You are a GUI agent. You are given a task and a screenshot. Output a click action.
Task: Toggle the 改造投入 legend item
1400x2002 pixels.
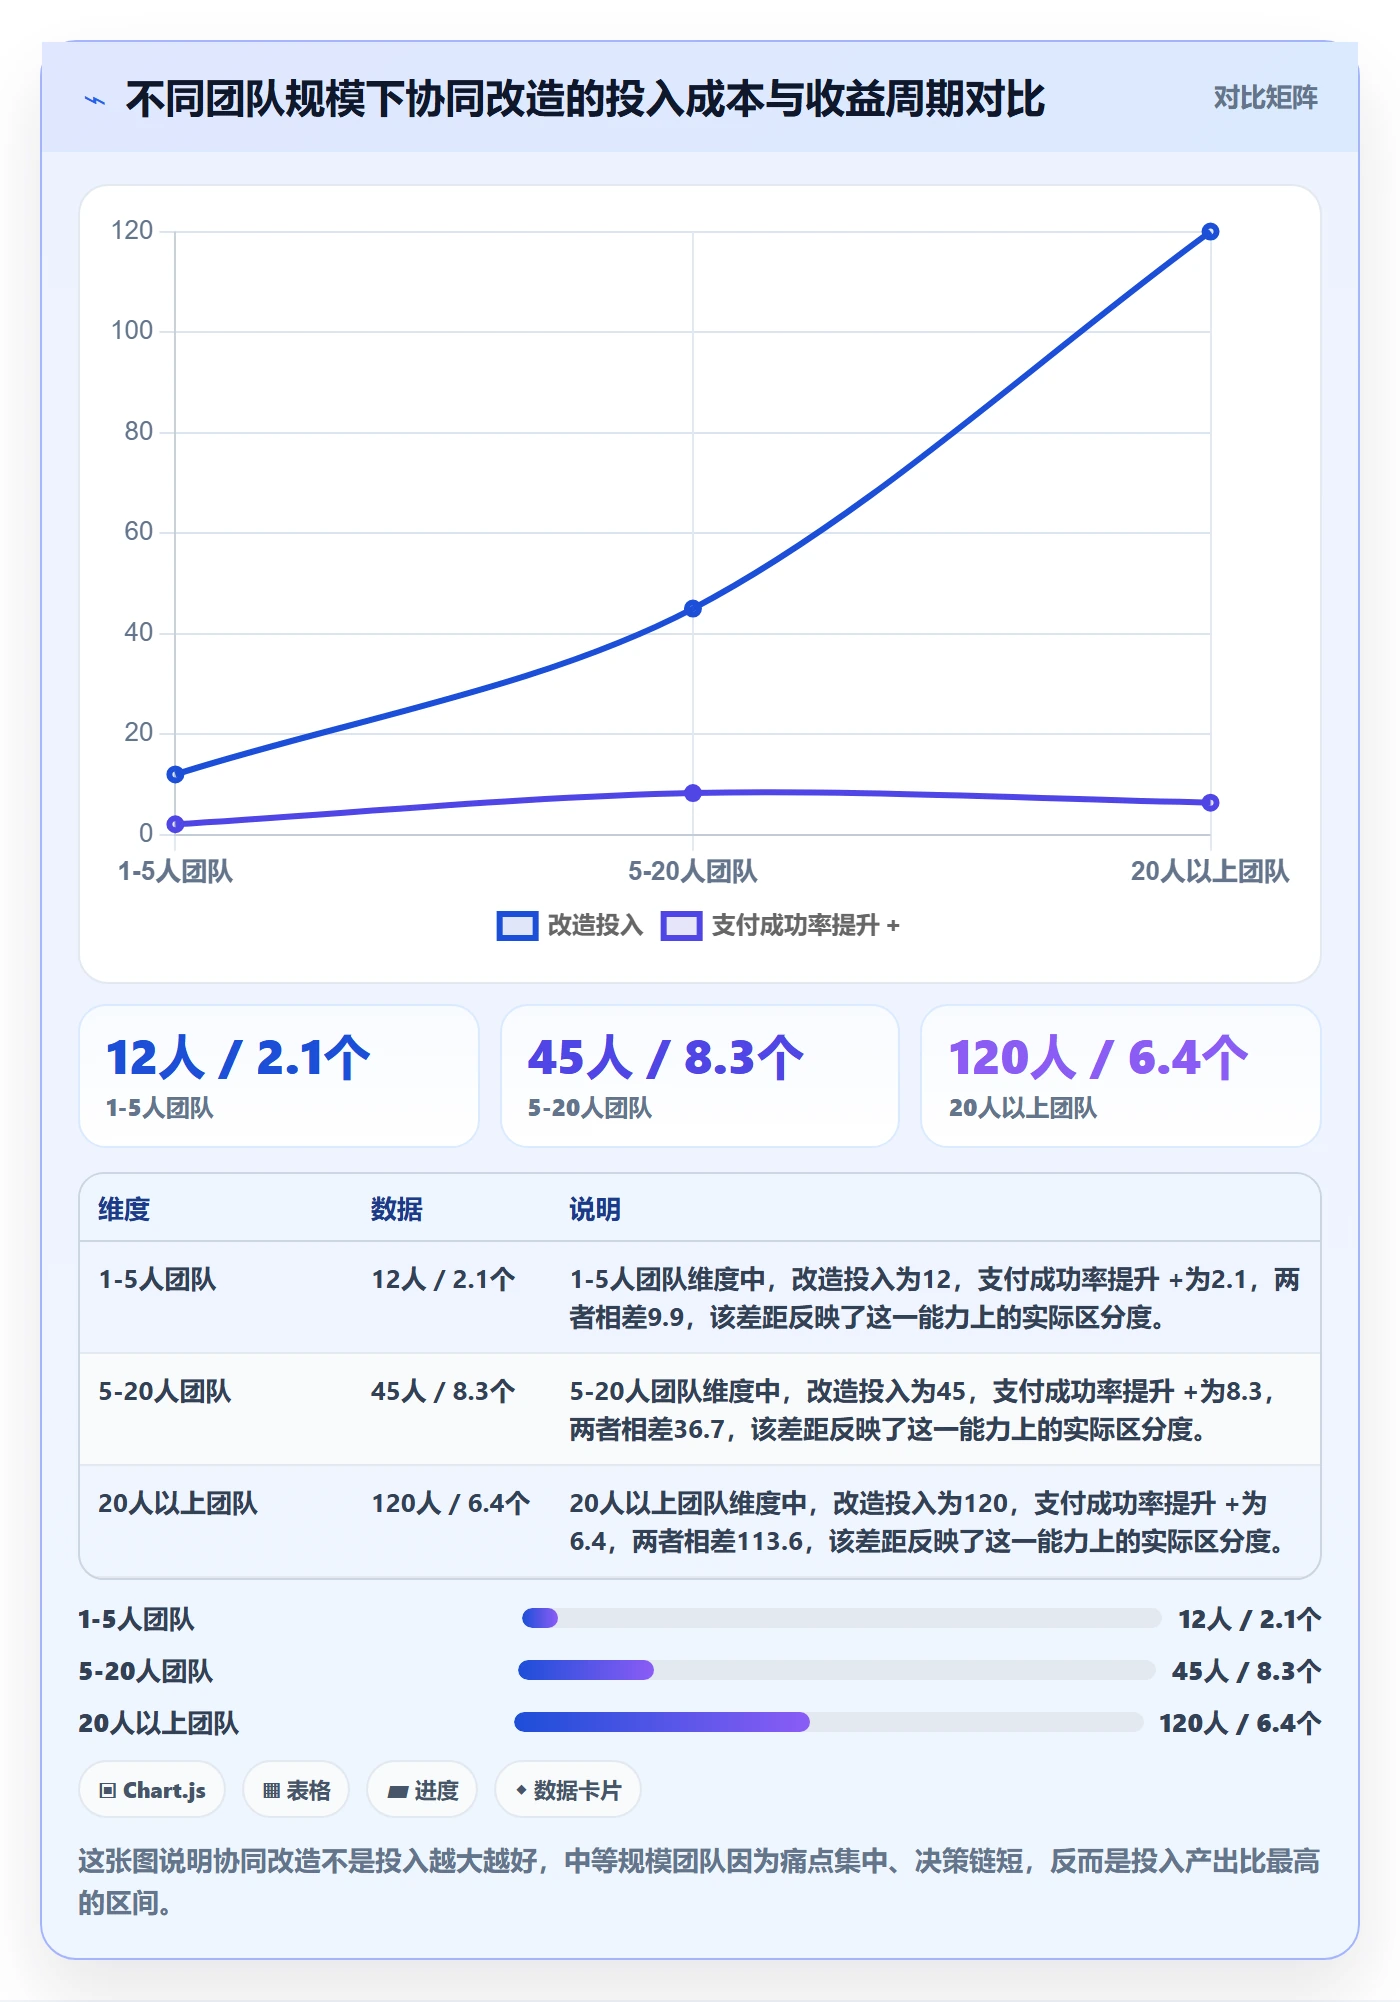pos(570,925)
